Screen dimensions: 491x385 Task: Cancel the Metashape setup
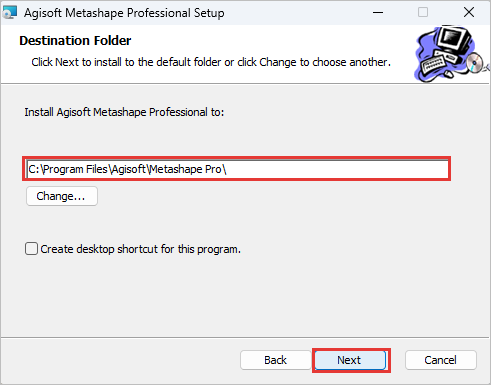pos(441,360)
